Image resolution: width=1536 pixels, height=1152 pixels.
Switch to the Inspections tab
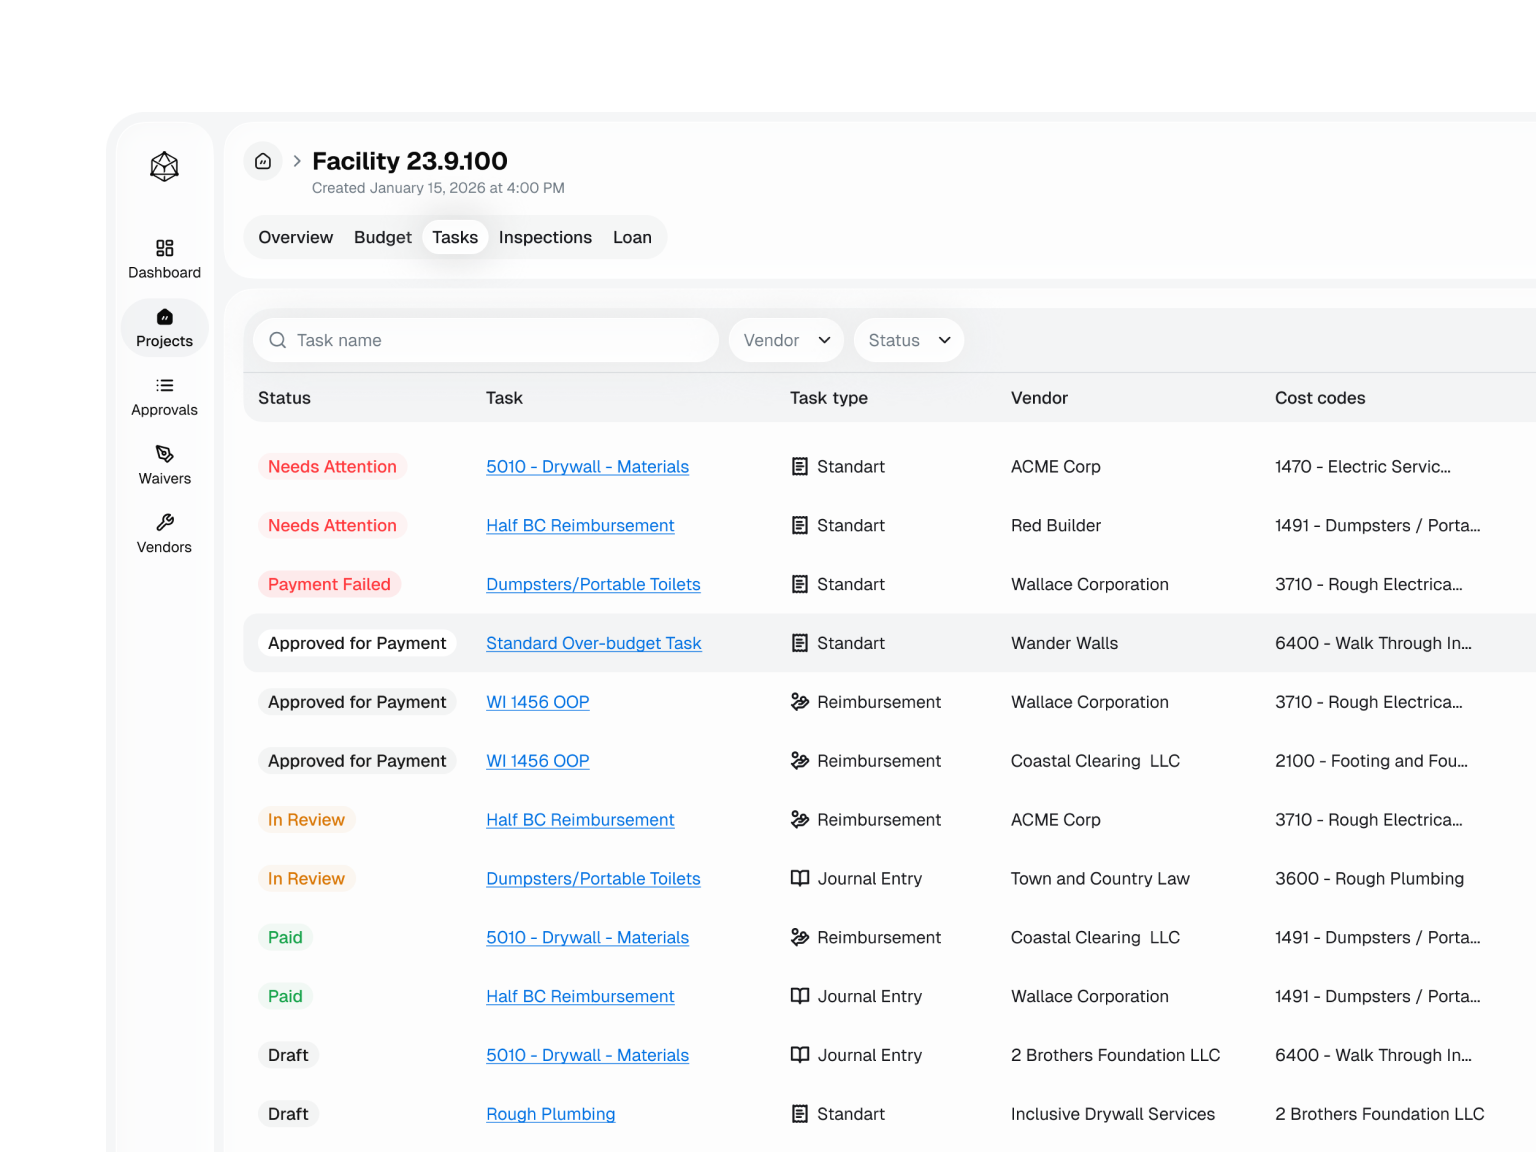pos(545,237)
